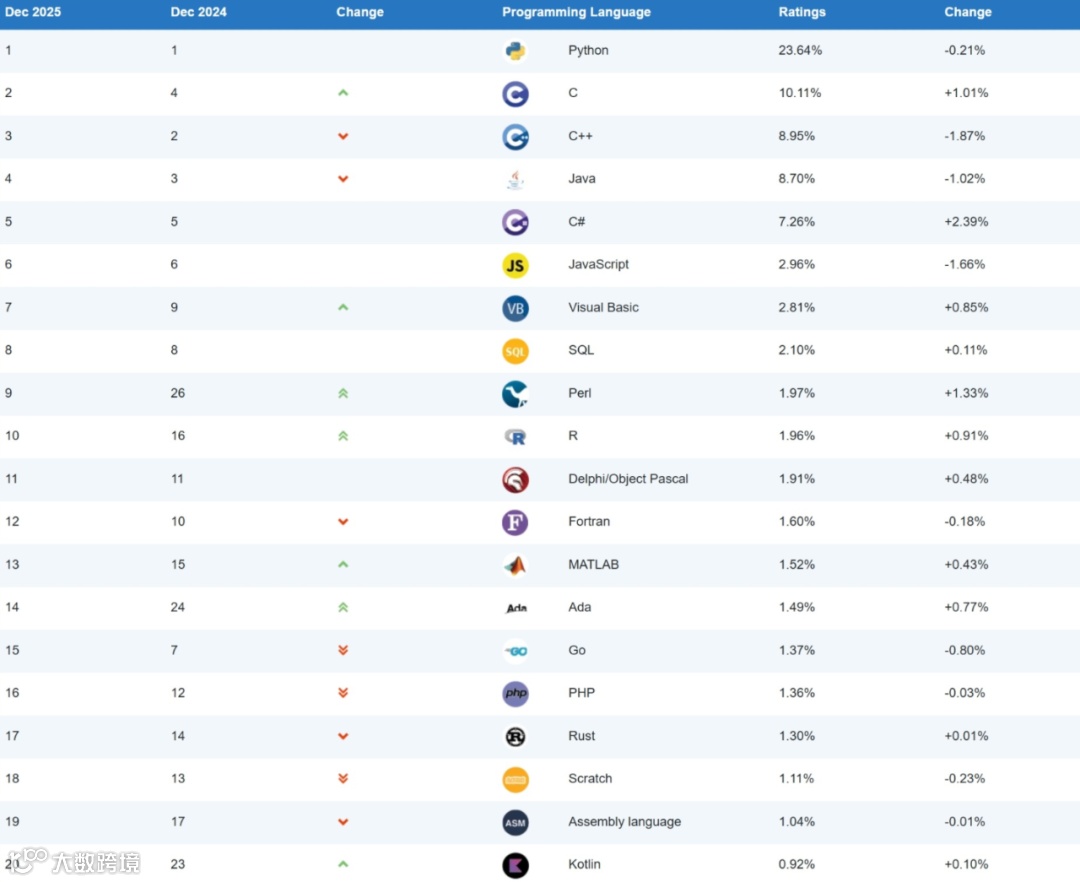1080x882 pixels.
Task: Select the Fortran language name
Action: coord(589,521)
